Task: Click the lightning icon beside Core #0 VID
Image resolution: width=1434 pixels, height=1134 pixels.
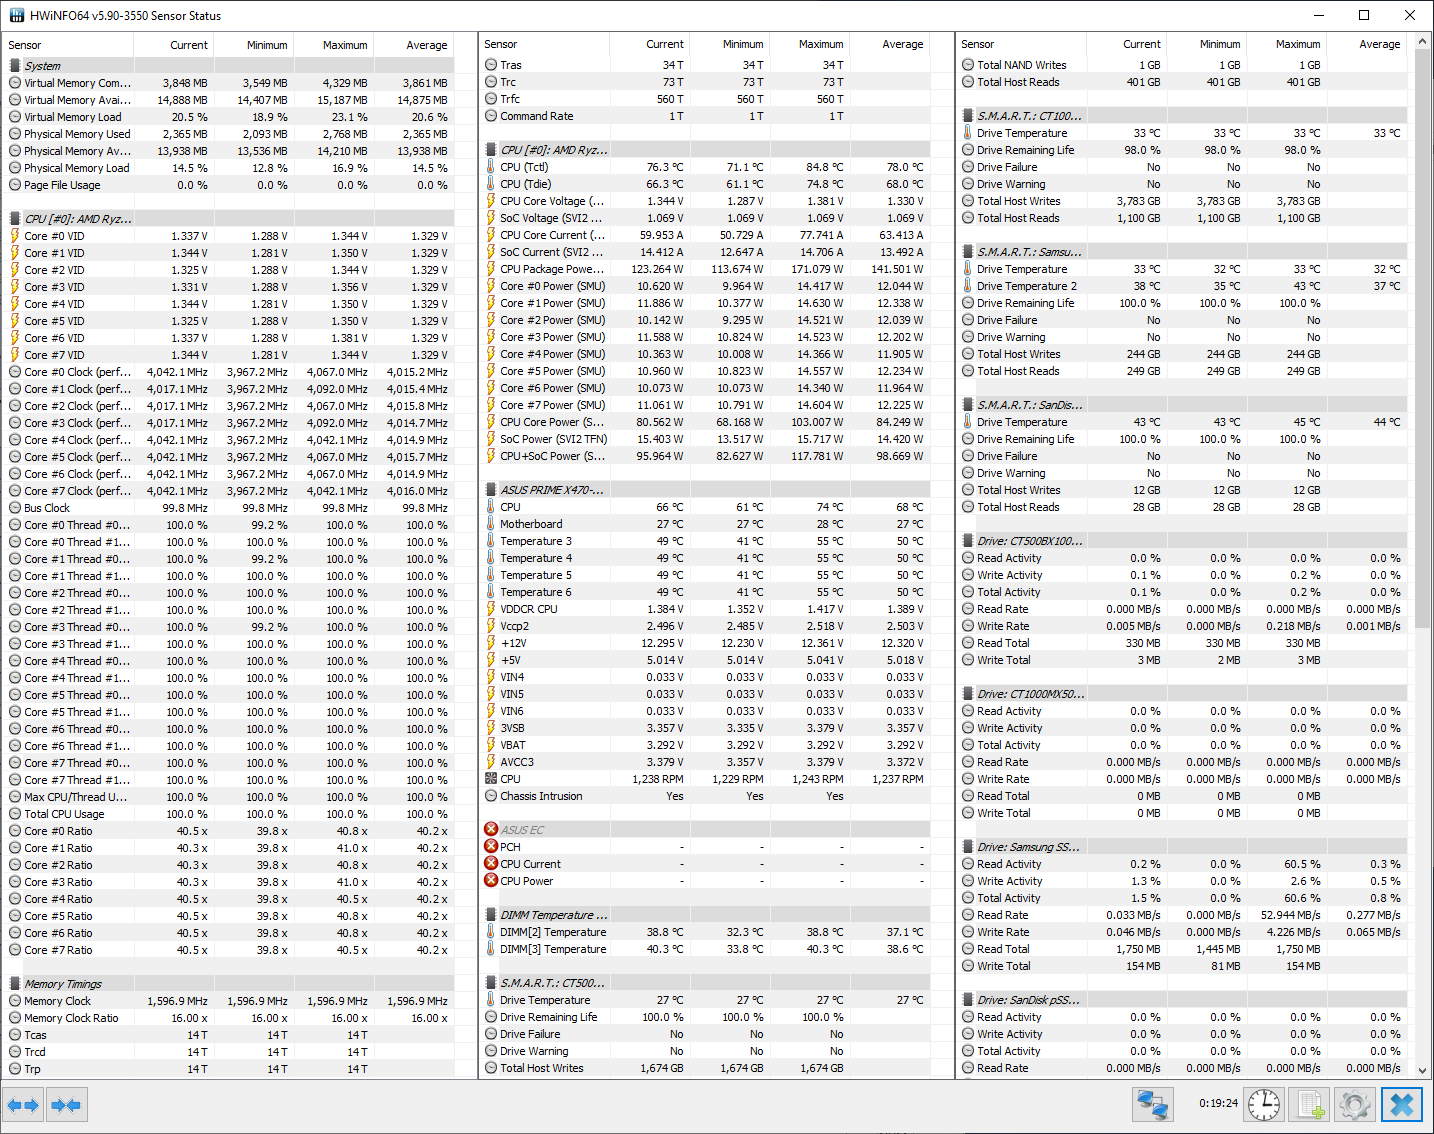Action: pos(15,236)
